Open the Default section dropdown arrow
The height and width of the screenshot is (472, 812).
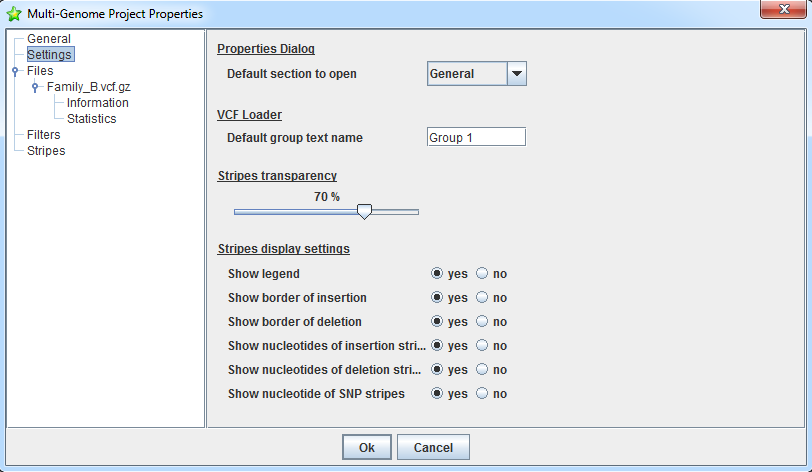tap(516, 74)
